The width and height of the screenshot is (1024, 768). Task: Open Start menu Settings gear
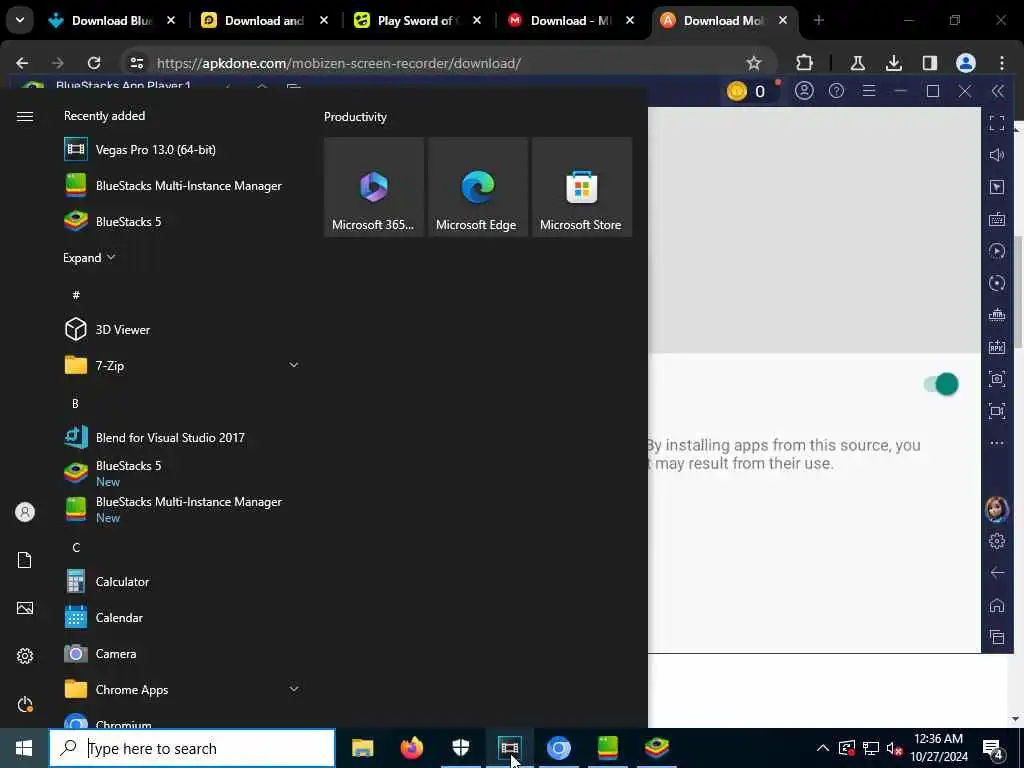coord(25,656)
